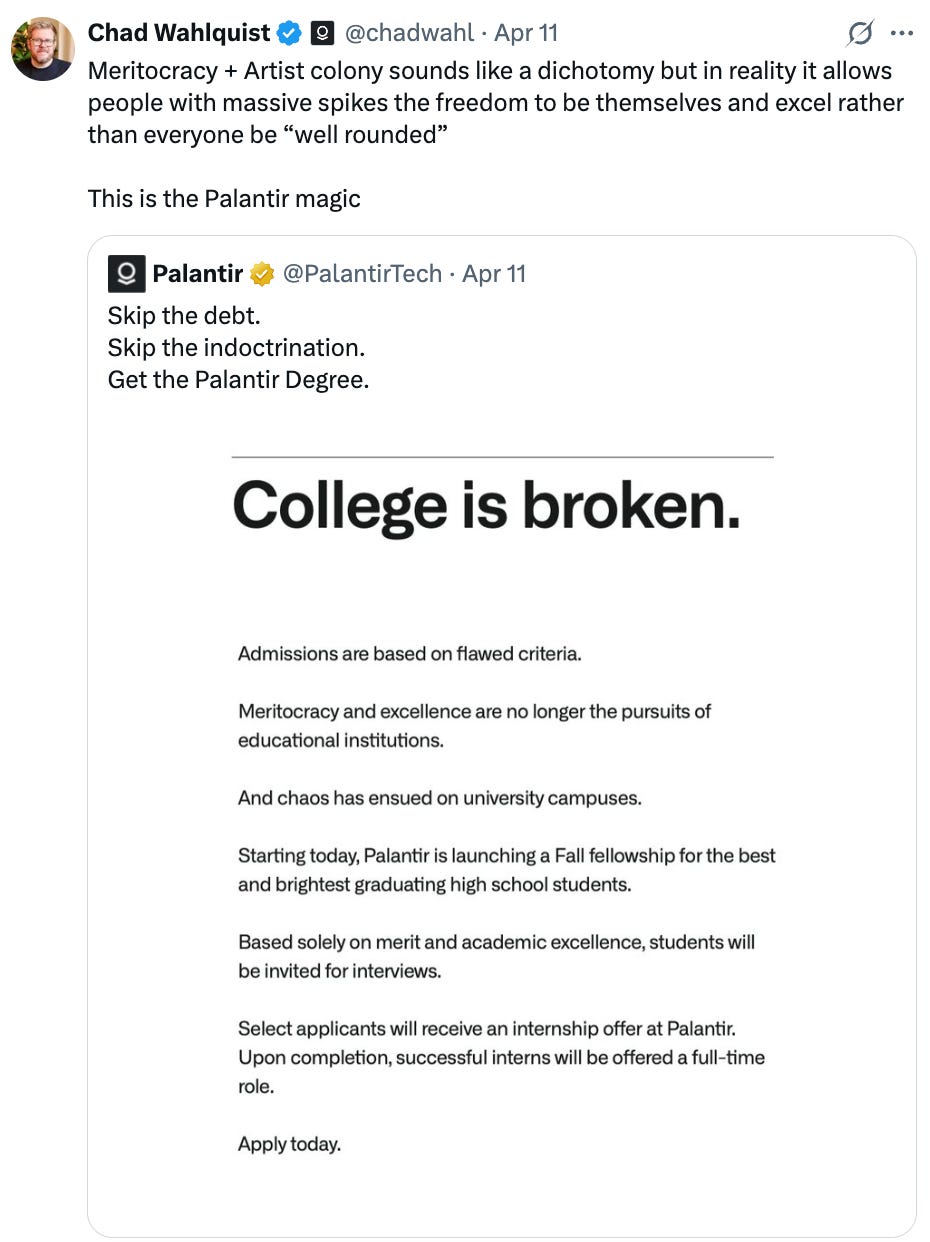
Task: Open the three-dot More options menu
Action: click(901, 34)
